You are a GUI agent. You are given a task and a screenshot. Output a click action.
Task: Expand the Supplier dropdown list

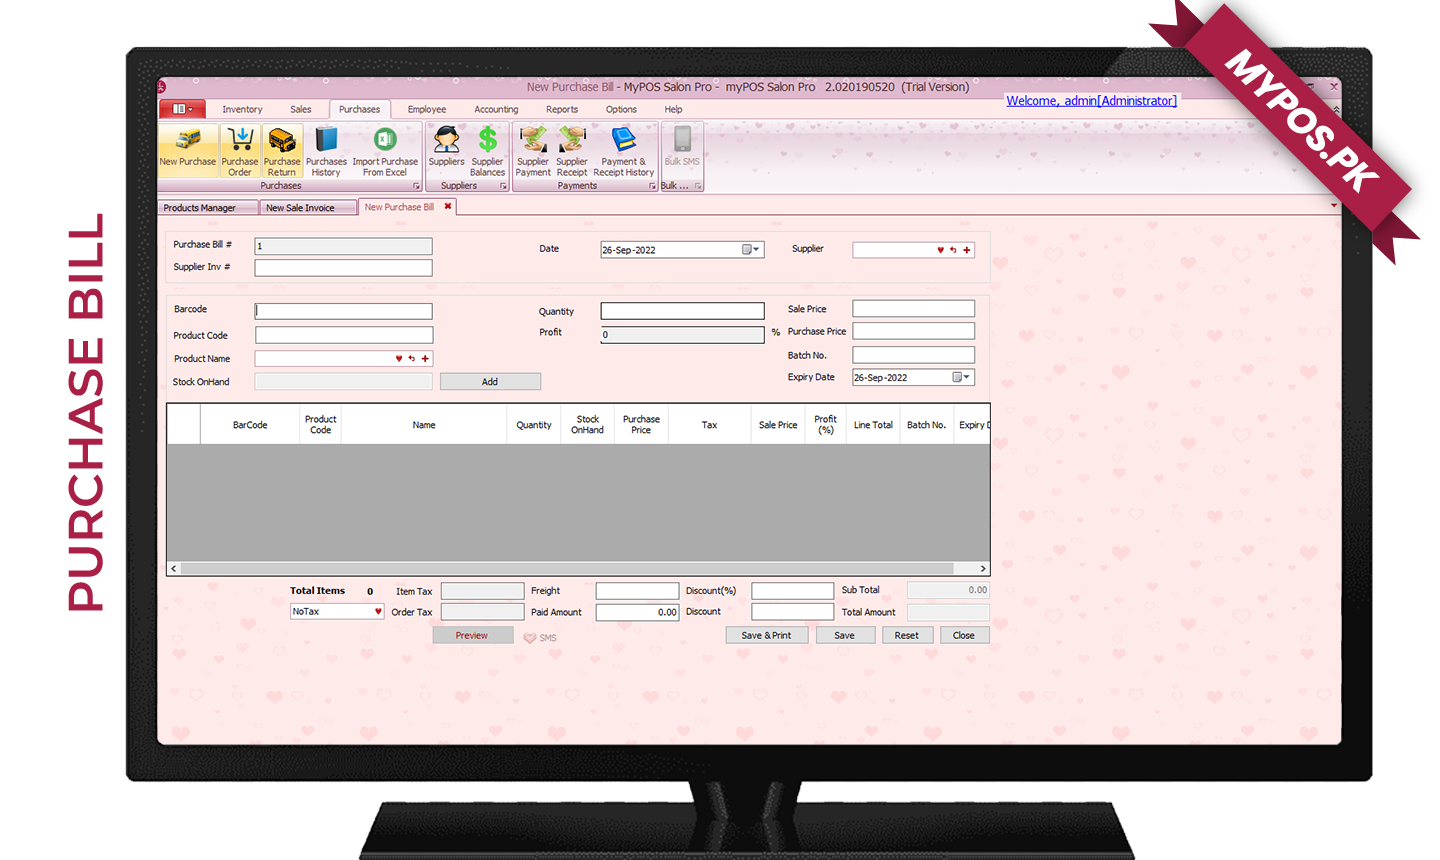(x=940, y=250)
